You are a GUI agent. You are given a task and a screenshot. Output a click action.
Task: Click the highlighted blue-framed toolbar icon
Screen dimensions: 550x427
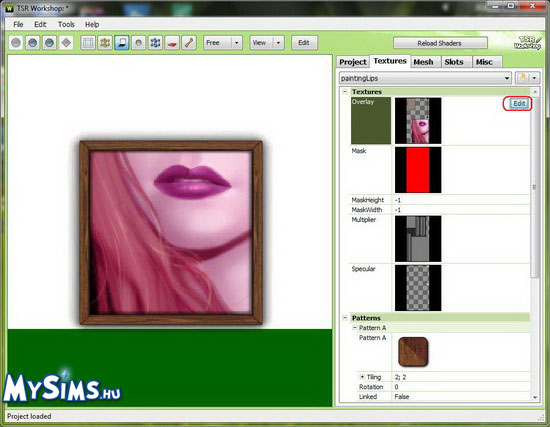click(122, 43)
